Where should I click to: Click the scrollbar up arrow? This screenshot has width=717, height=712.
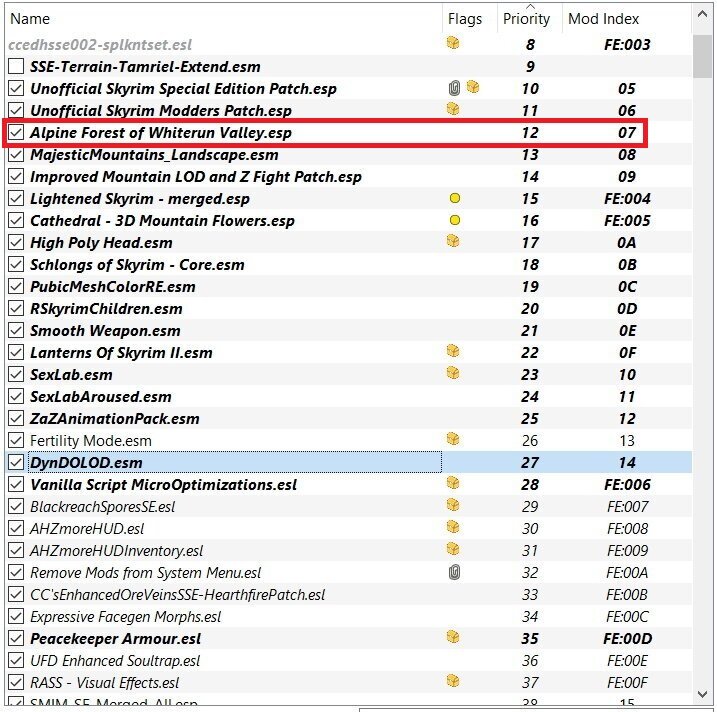click(x=702, y=15)
